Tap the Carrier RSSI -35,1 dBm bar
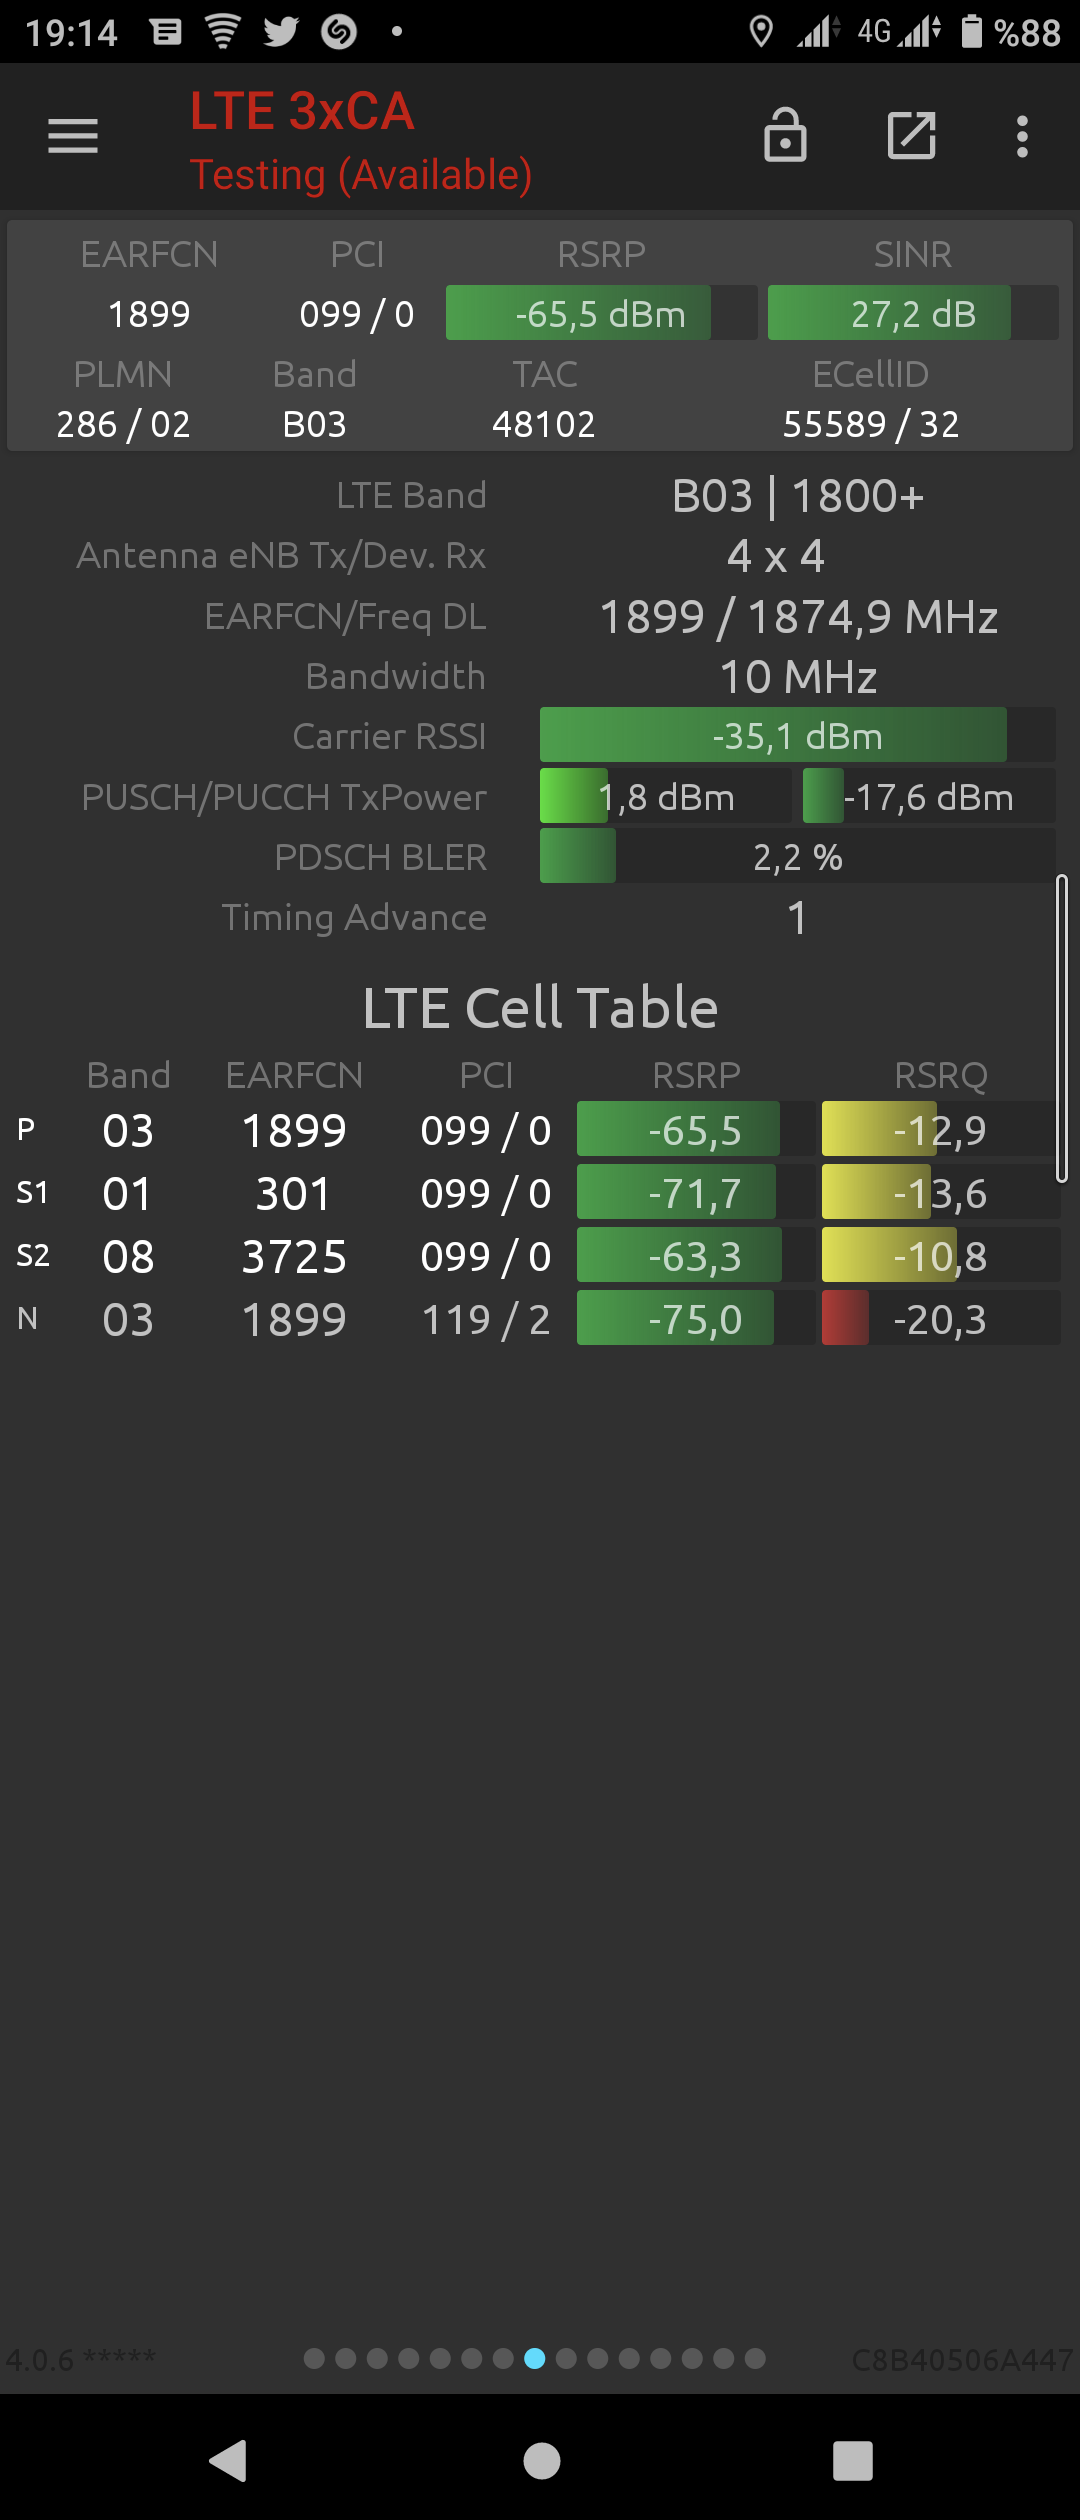Image resolution: width=1080 pixels, height=2520 pixels. point(797,736)
